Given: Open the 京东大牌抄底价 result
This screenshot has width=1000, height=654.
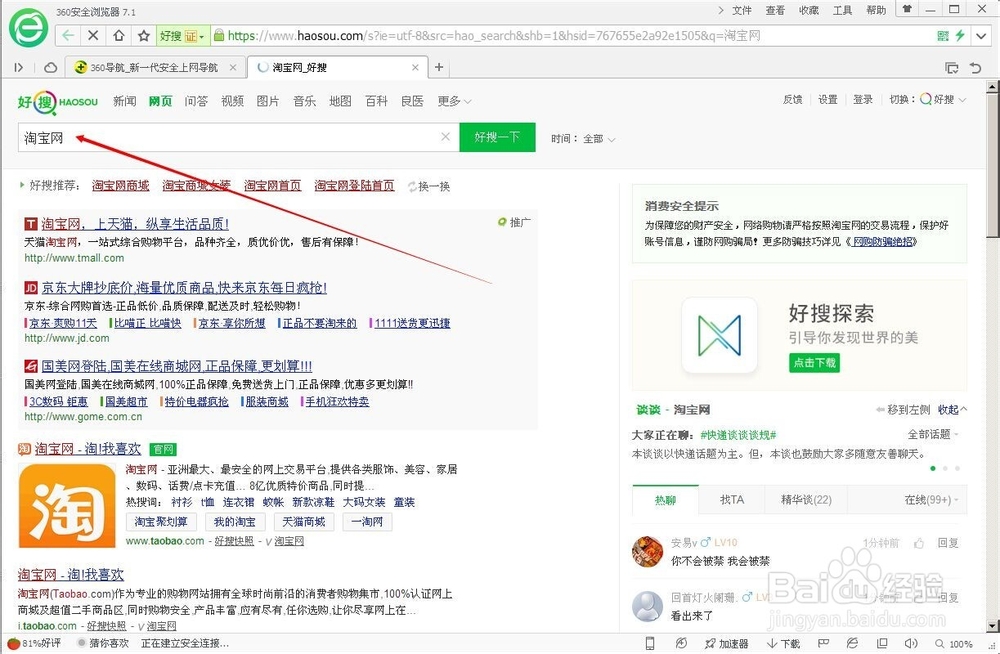Looking at the screenshot, I should 184,288.
